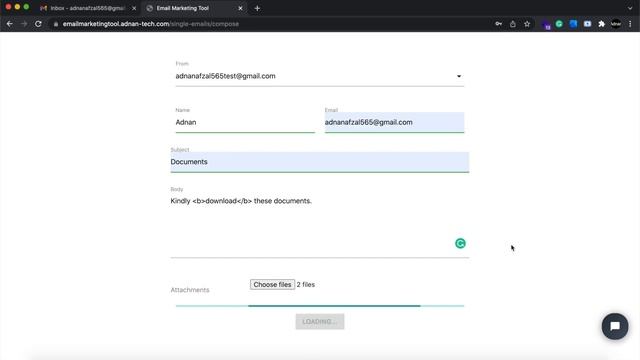This screenshot has width=640, height=360.
Task: Share this page via share icon
Action: pyautogui.click(x=513, y=24)
